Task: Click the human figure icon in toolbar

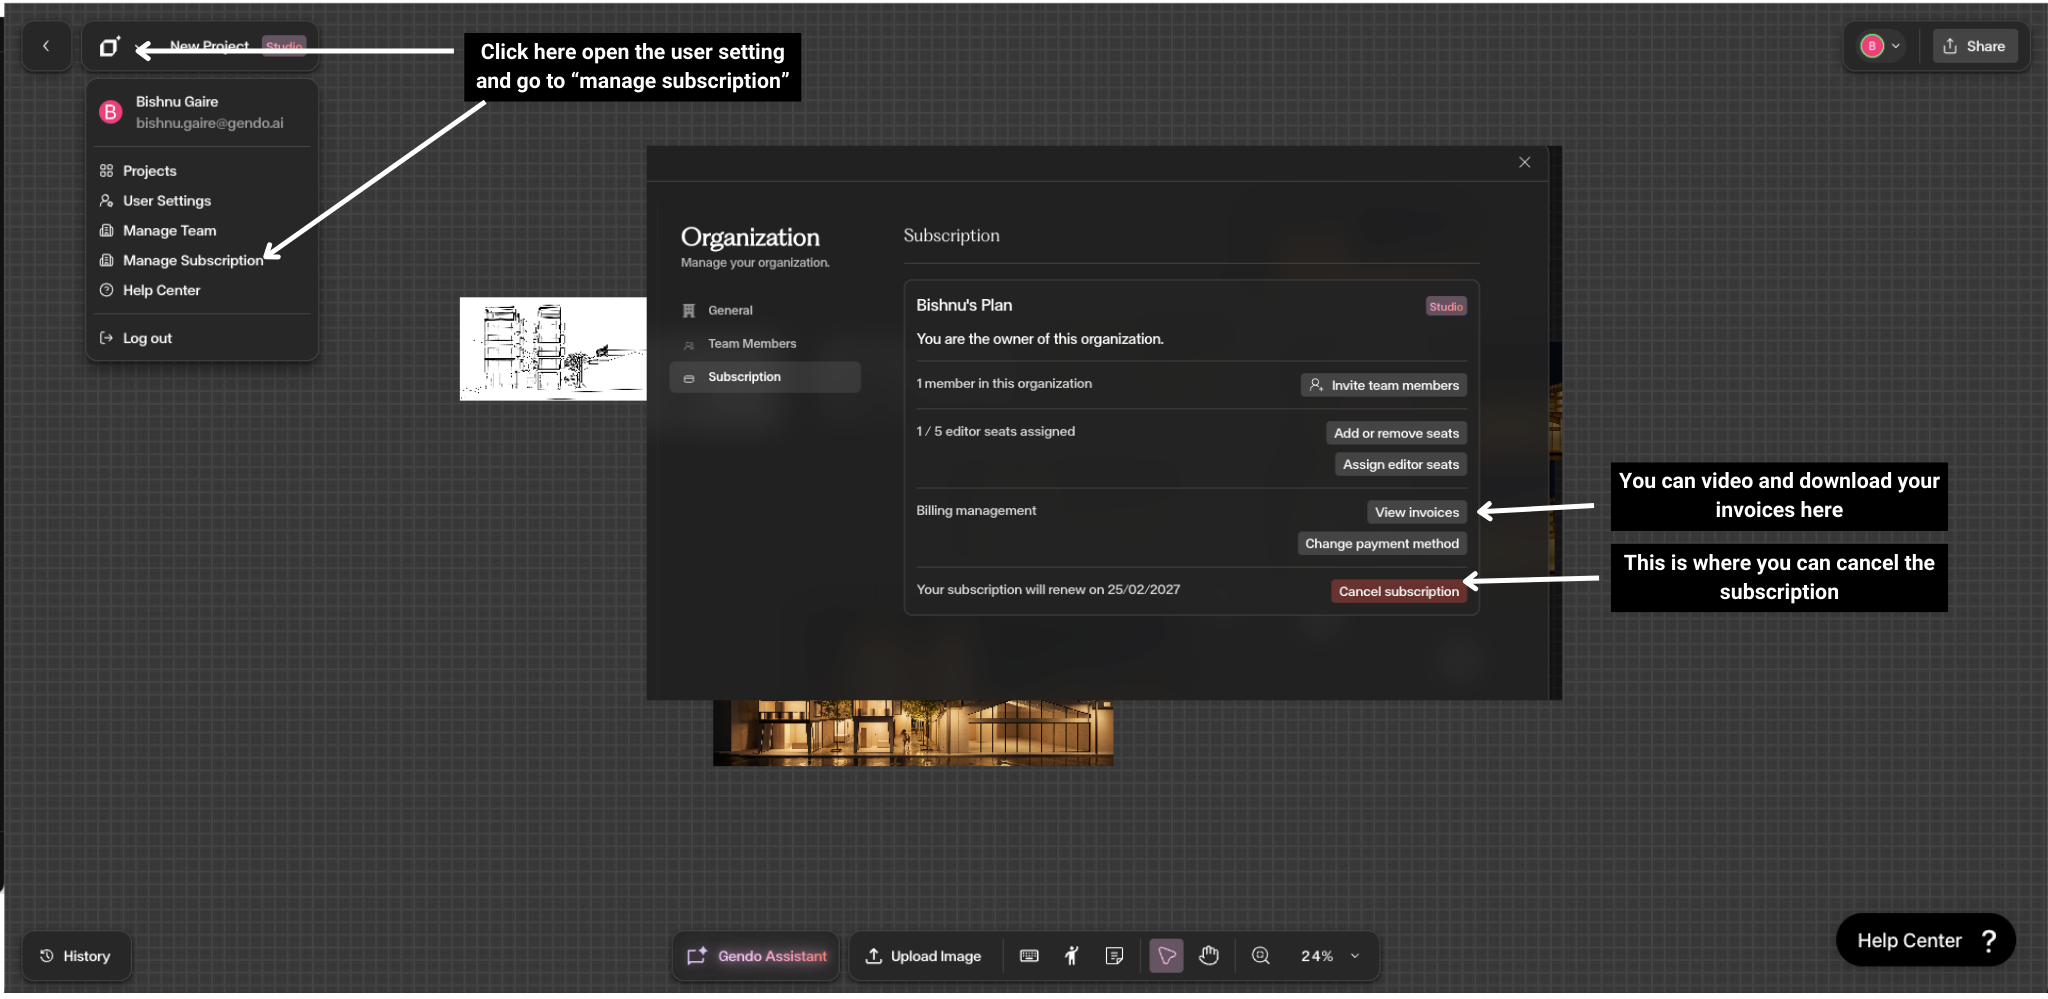Action: coord(1071,956)
